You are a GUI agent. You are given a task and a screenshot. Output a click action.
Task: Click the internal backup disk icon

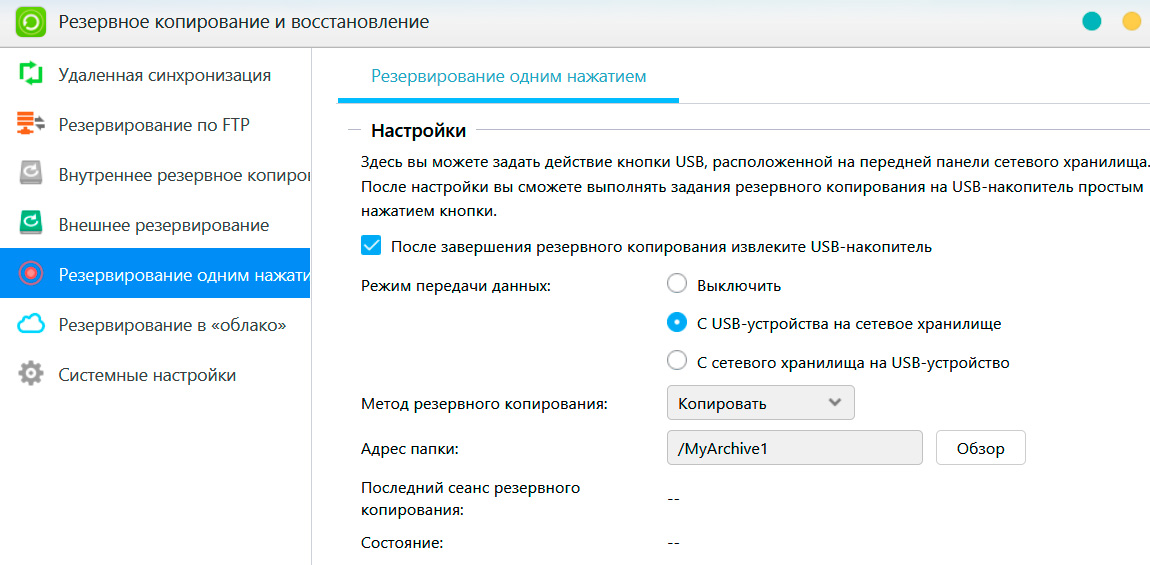coord(32,174)
